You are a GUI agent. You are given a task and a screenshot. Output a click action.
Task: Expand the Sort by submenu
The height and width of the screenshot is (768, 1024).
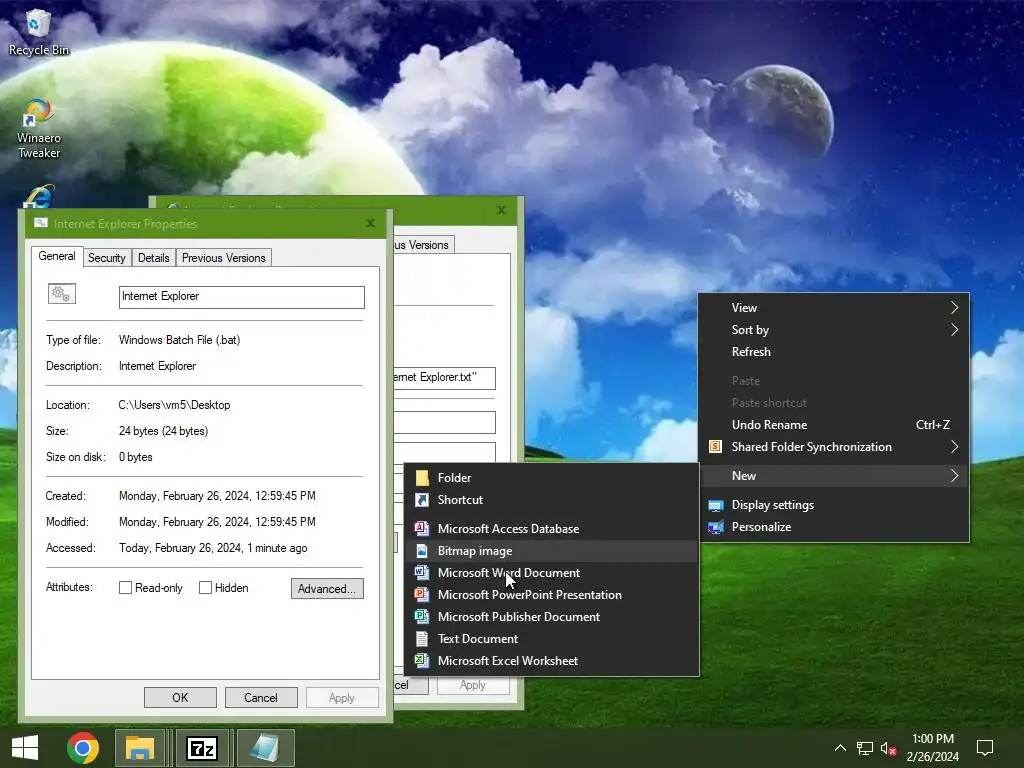pyautogui.click(x=835, y=330)
